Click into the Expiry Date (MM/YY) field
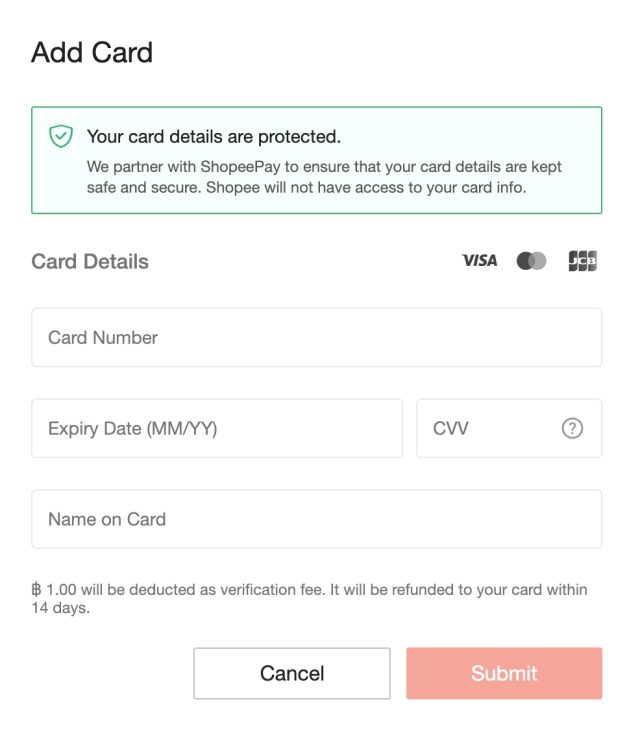The width and height of the screenshot is (640, 737). click(x=216, y=428)
